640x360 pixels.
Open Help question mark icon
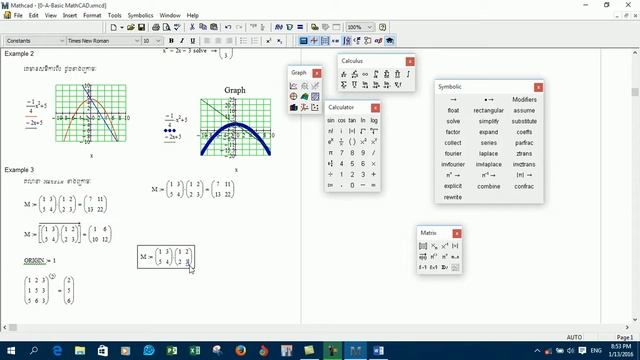[382, 27]
